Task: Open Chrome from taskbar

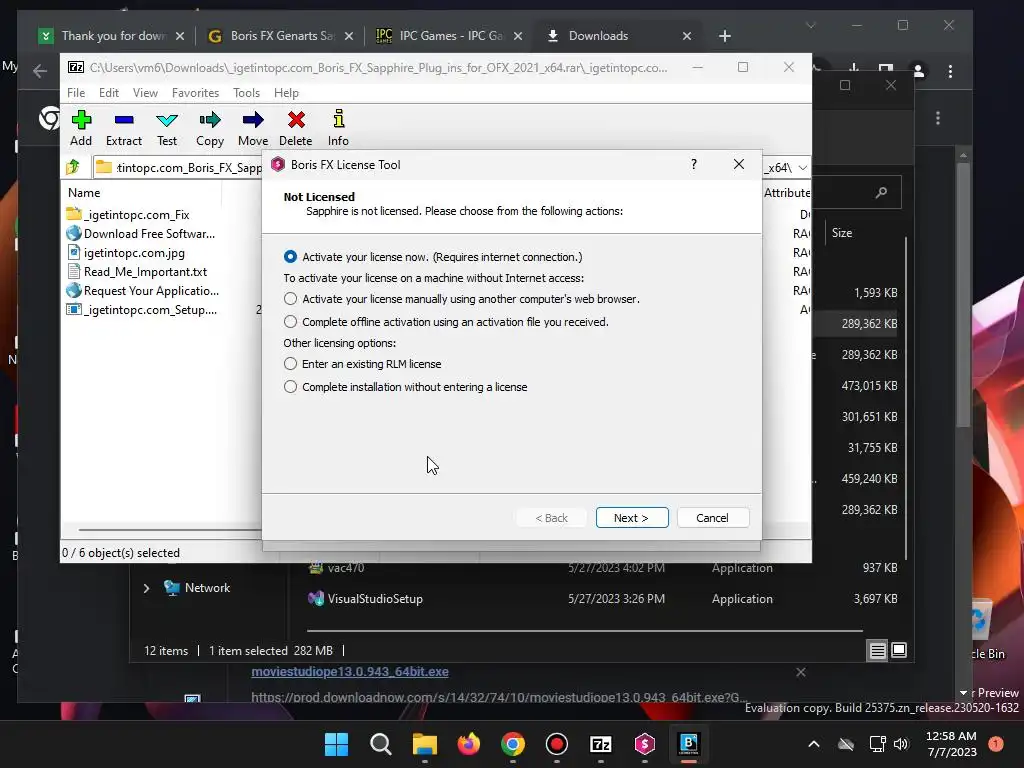Action: (513, 744)
